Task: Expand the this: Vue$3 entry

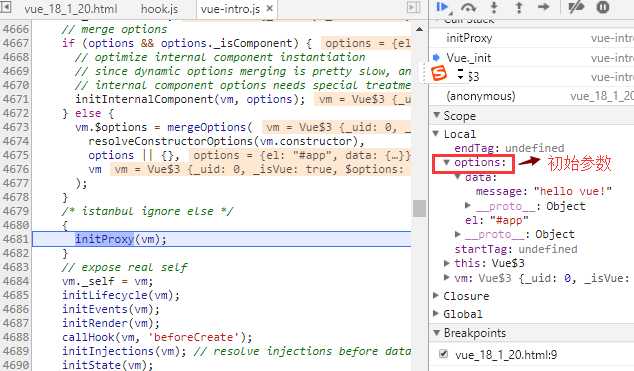Action: (x=447, y=263)
